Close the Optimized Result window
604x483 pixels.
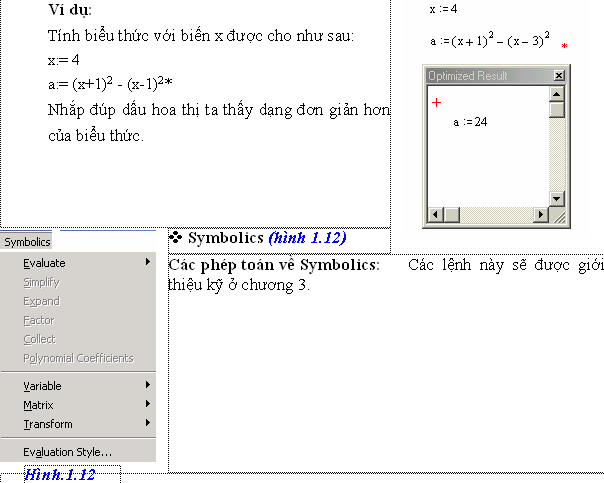pyautogui.click(x=558, y=76)
